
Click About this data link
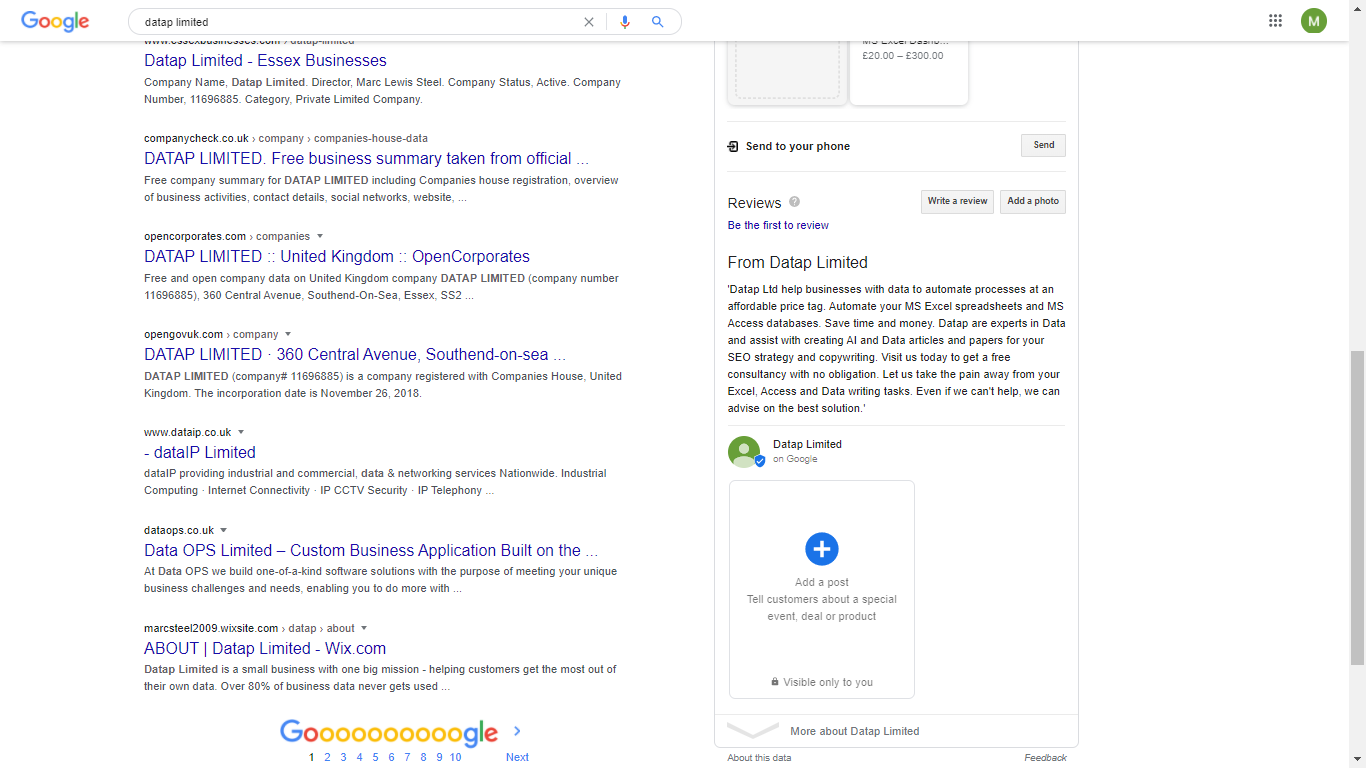759,758
